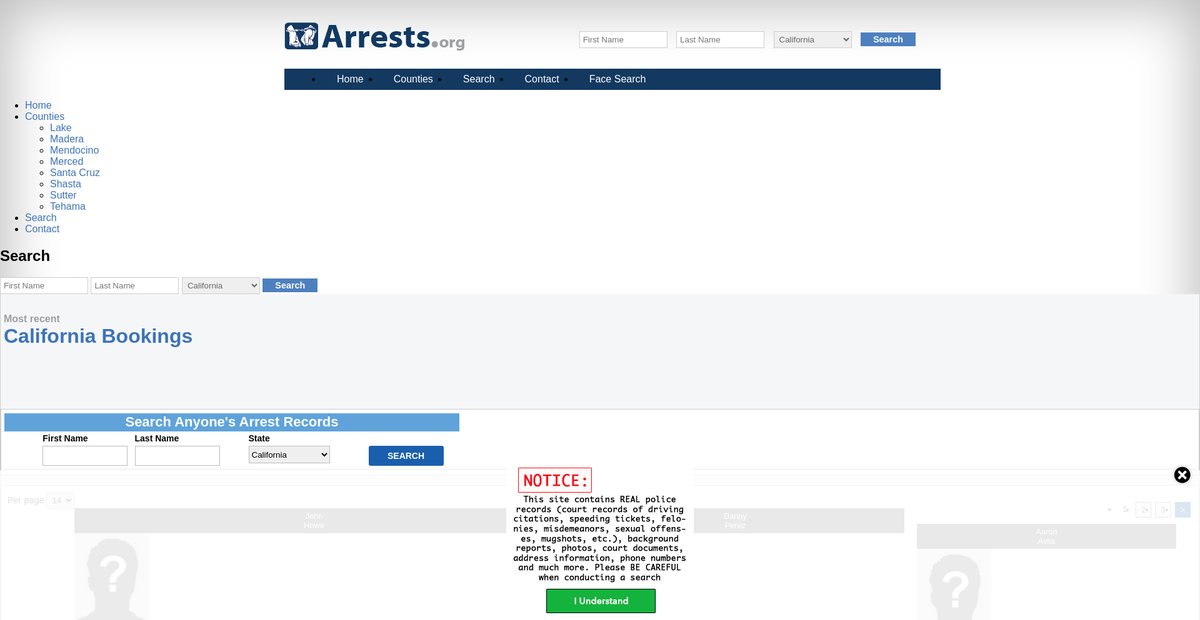Open the Sutter county link
Screen dimensions: 1200x620
point(63,195)
